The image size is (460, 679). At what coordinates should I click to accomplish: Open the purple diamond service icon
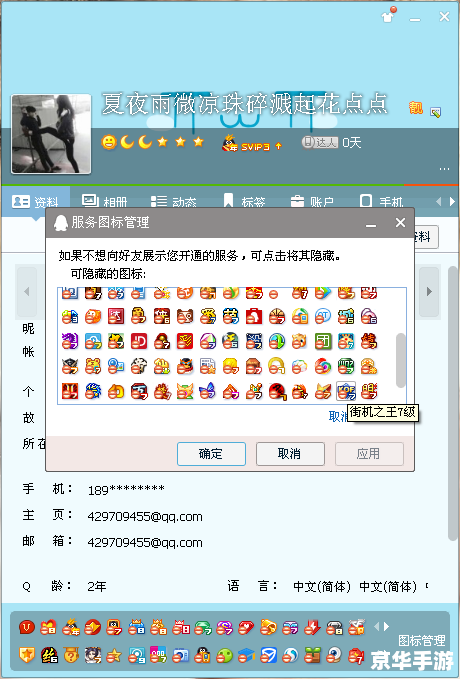tap(224, 627)
